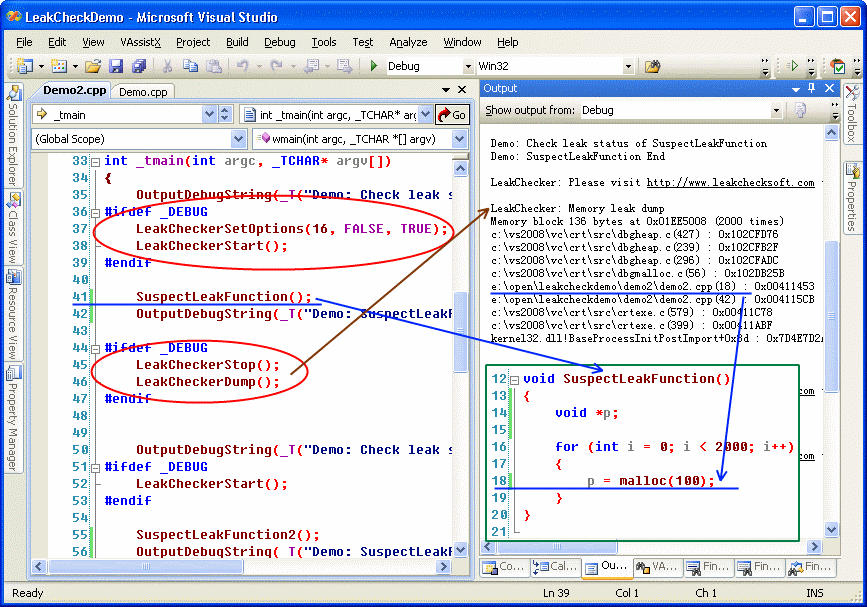This screenshot has height=607, width=867.
Task: Collapse the _tmain function at line 33
Action: point(95,162)
